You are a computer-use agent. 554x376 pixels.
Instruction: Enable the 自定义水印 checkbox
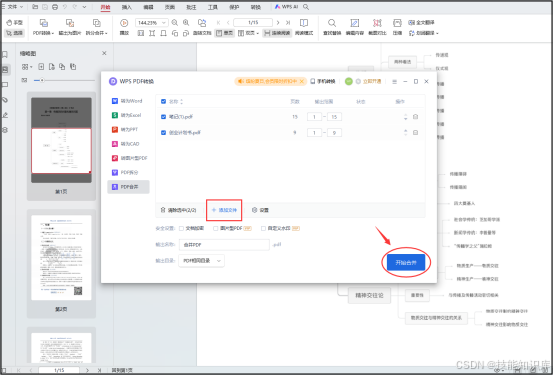click(x=263, y=229)
